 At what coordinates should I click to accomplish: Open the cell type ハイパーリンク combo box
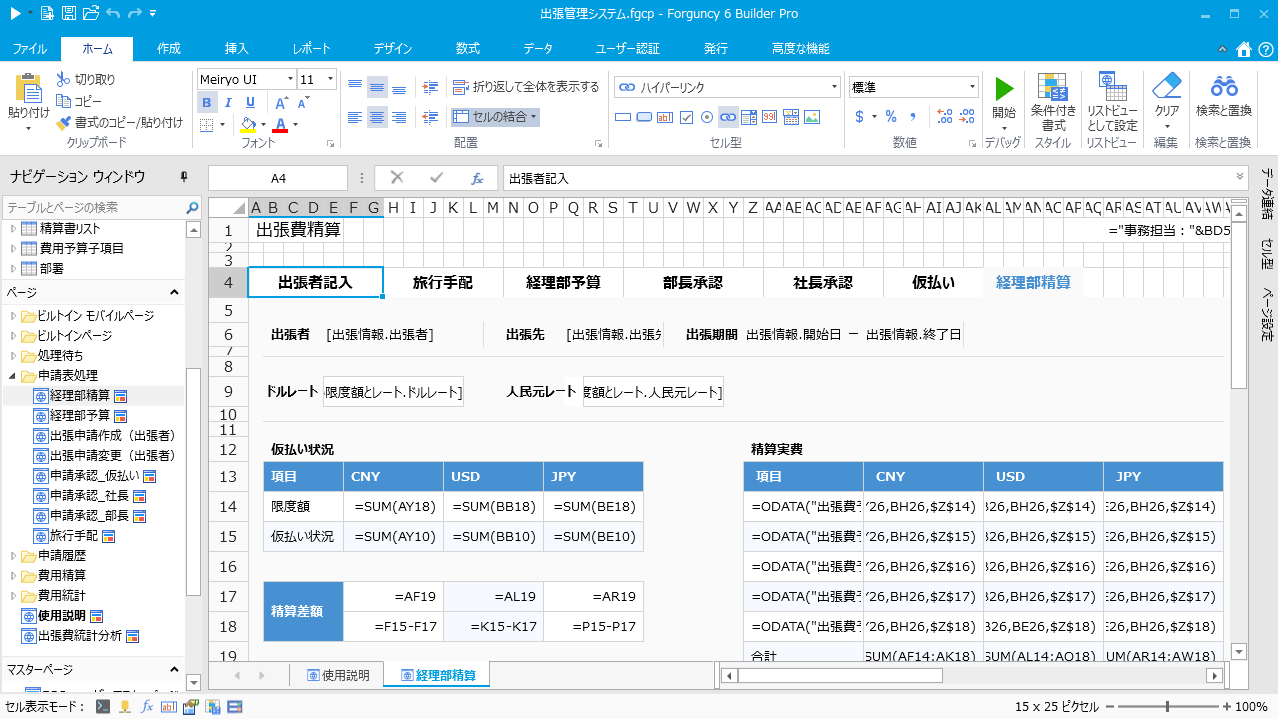728,87
